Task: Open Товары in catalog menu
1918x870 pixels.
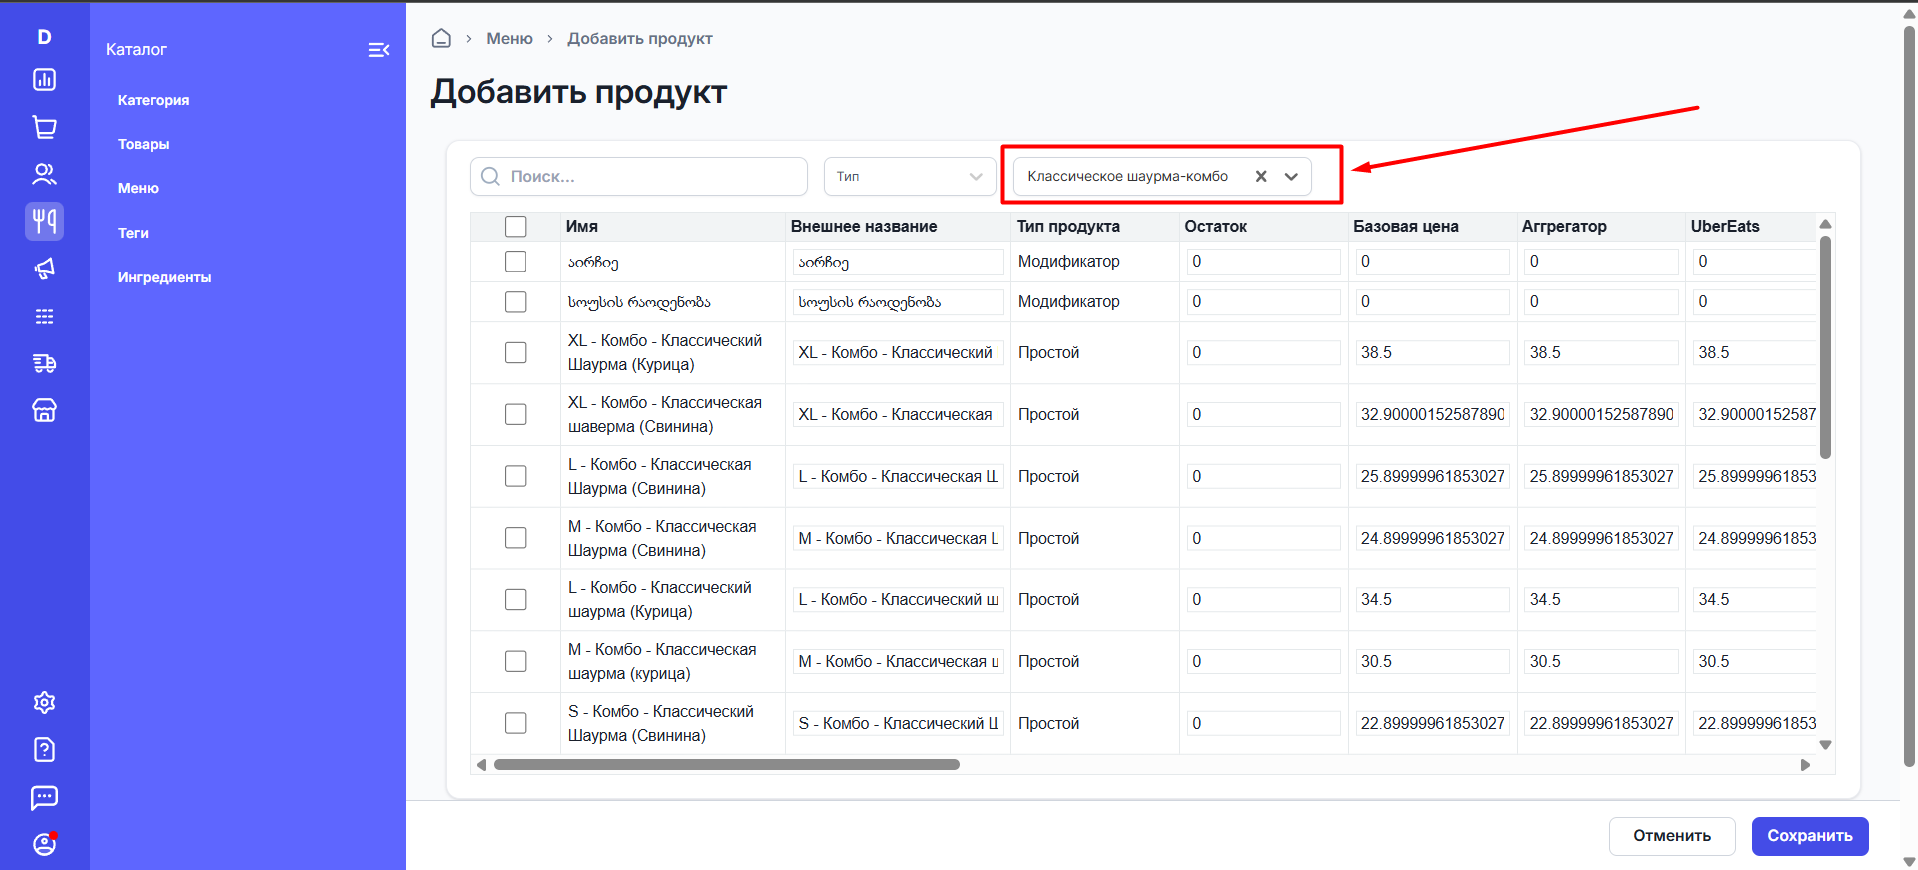Action: [x=143, y=144]
